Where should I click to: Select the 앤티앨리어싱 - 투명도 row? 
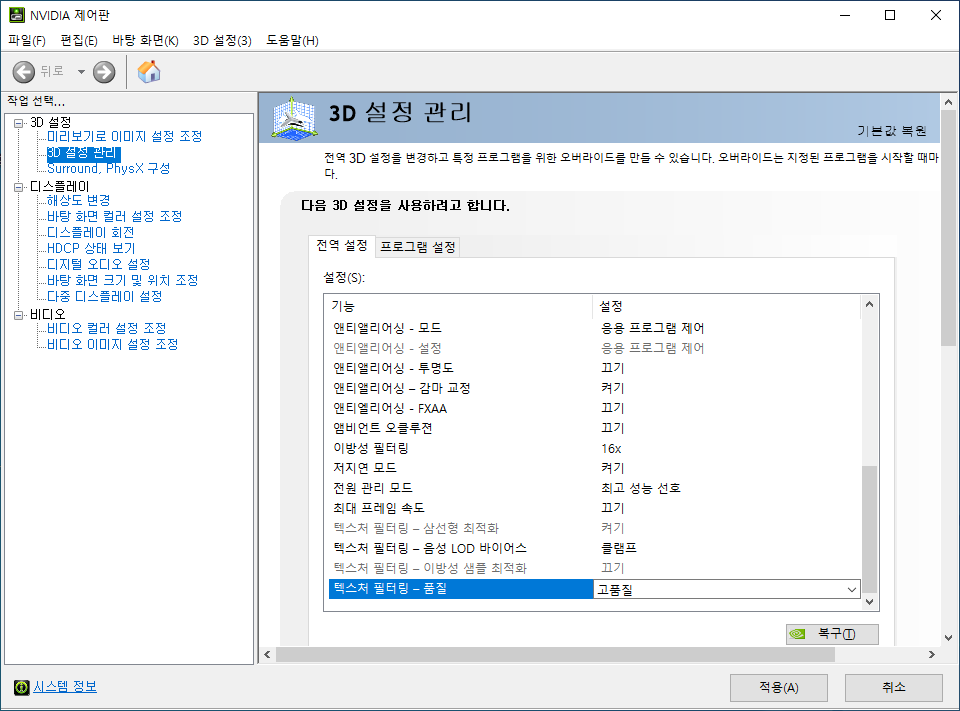click(594, 368)
